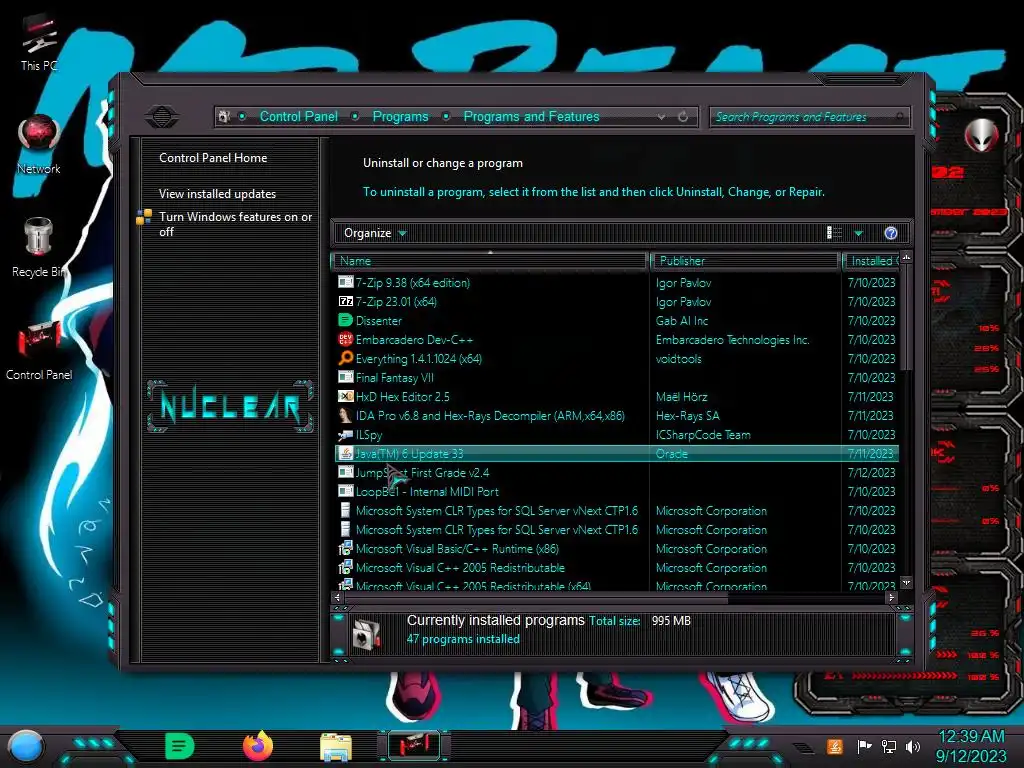Image resolution: width=1024 pixels, height=768 pixels.
Task: Click the Gab AI Inc publisher cell
Action: 682,321
